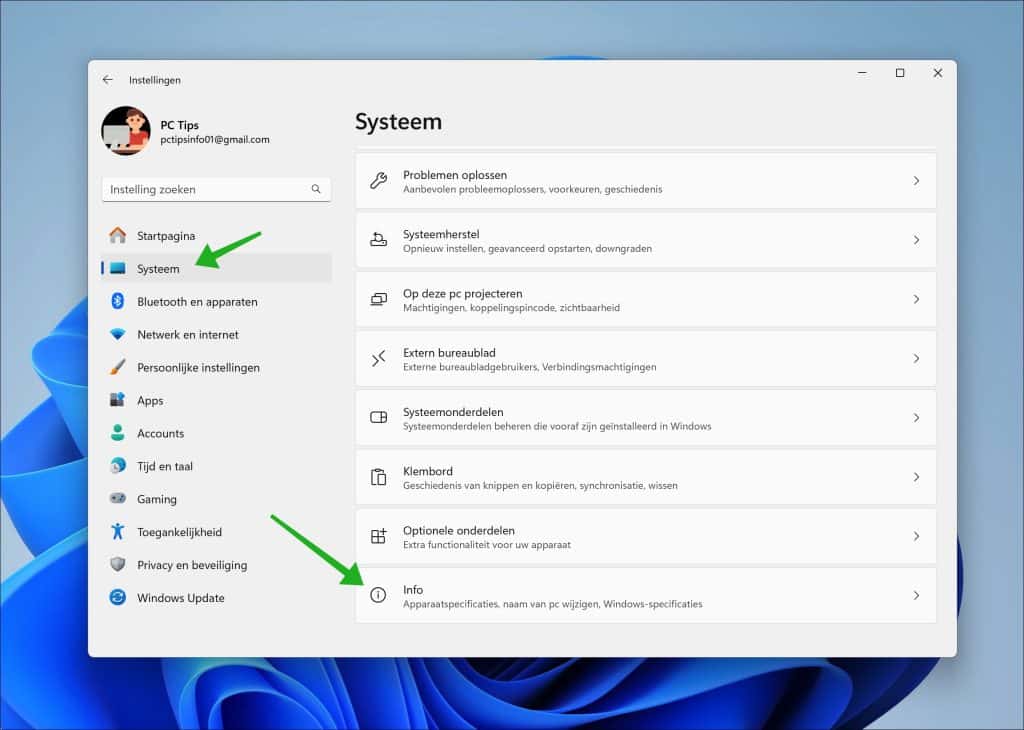Click the Bluetooth icon in sidebar
The image size is (1024, 730).
click(x=118, y=301)
